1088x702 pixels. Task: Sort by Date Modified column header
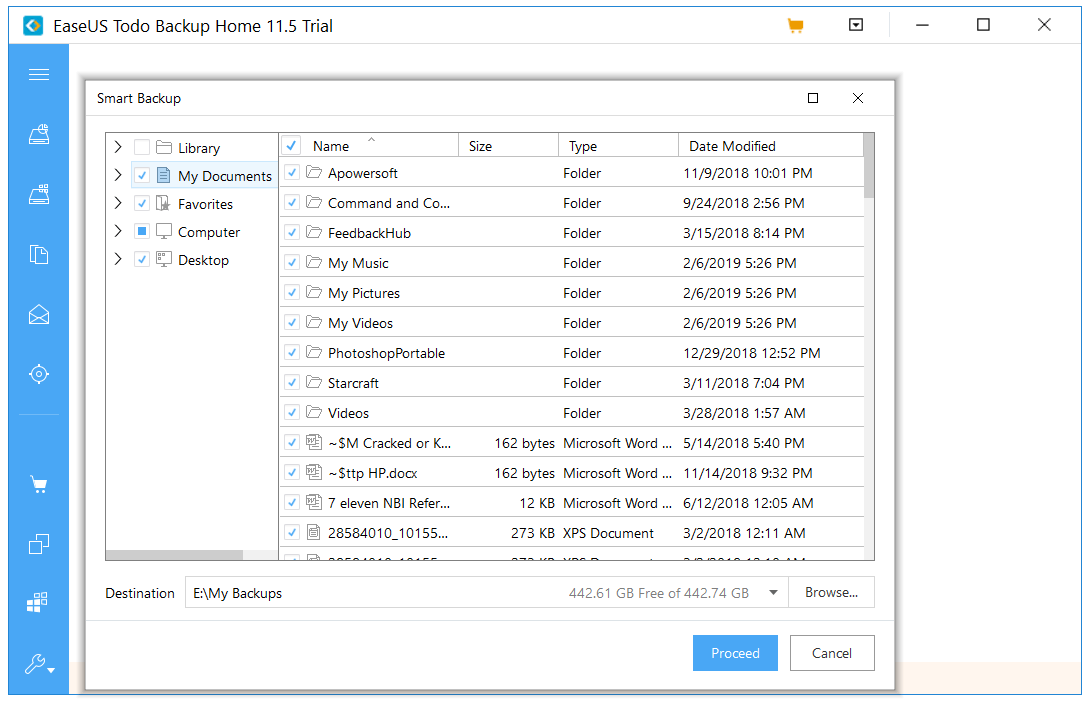point(770,146)
